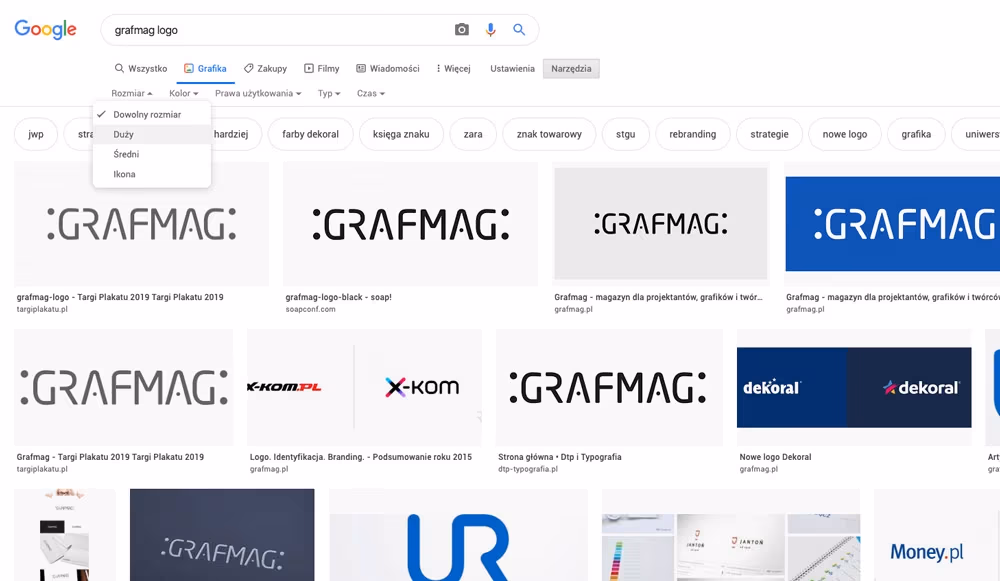Open the Prawa użytkowania dropdown

[258, 93]
